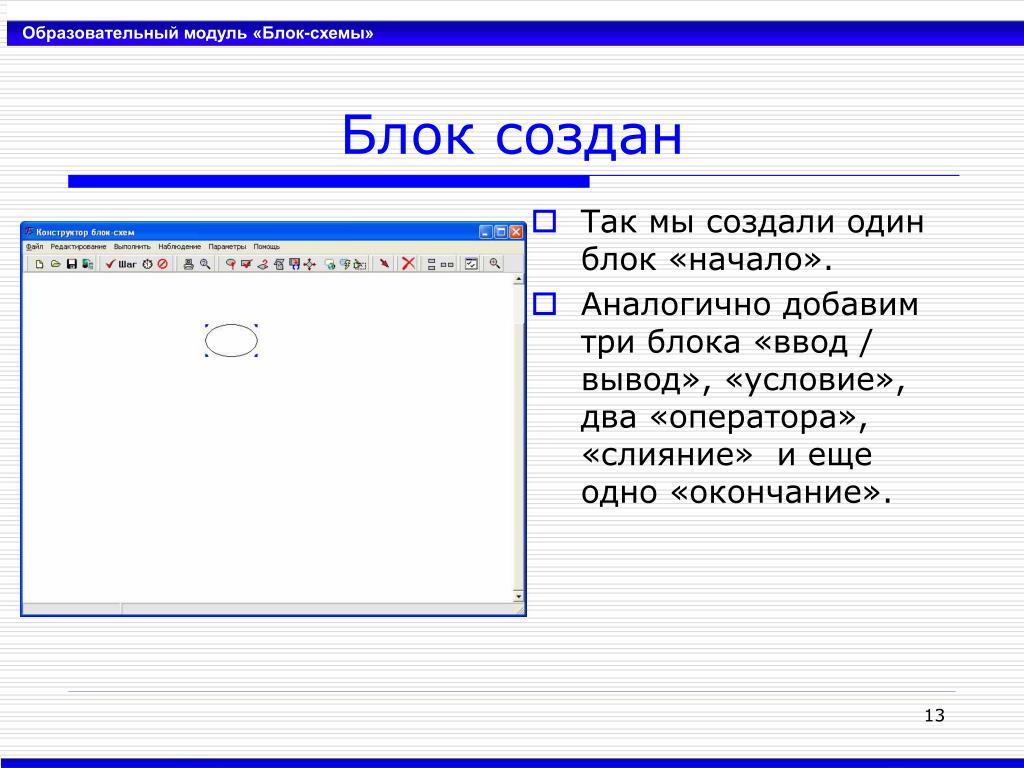Click the header text Образовательный модуль «Блок-схемы»
This screenshot has height=768, width=1024.
click(x=198, y=33)
